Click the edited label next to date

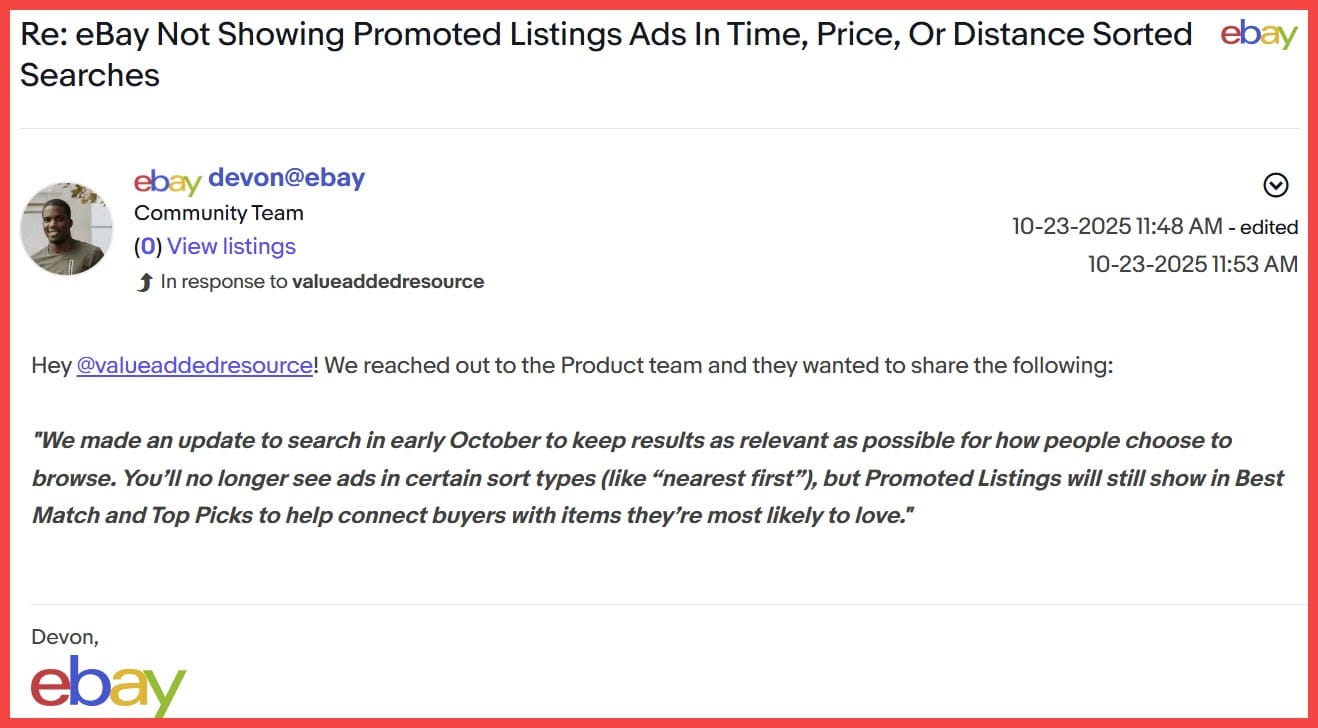tap(1269, 227)
